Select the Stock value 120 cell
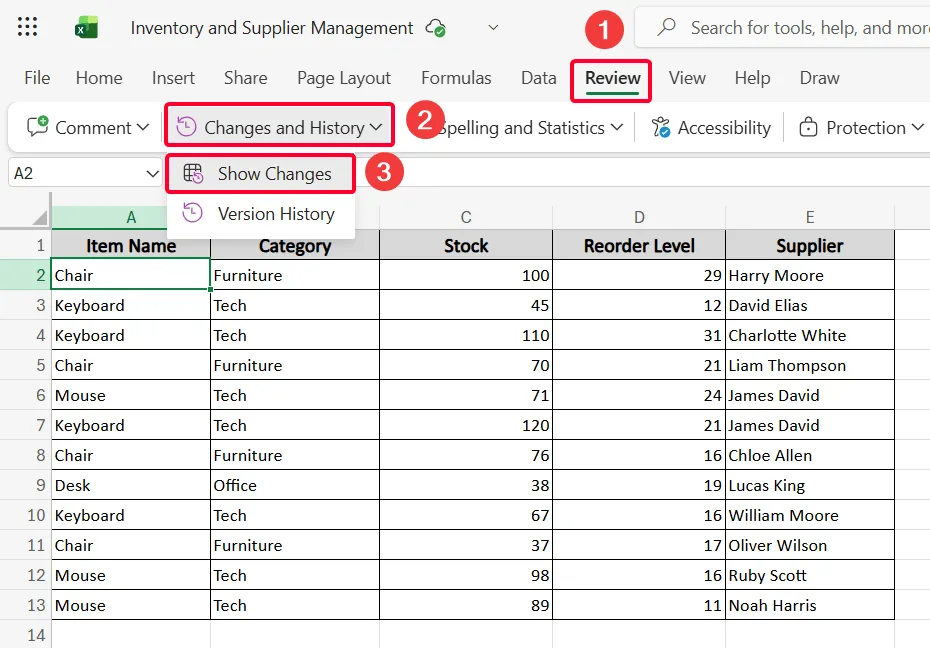Viewport: 930px width, 648px height. click(466, 425)
